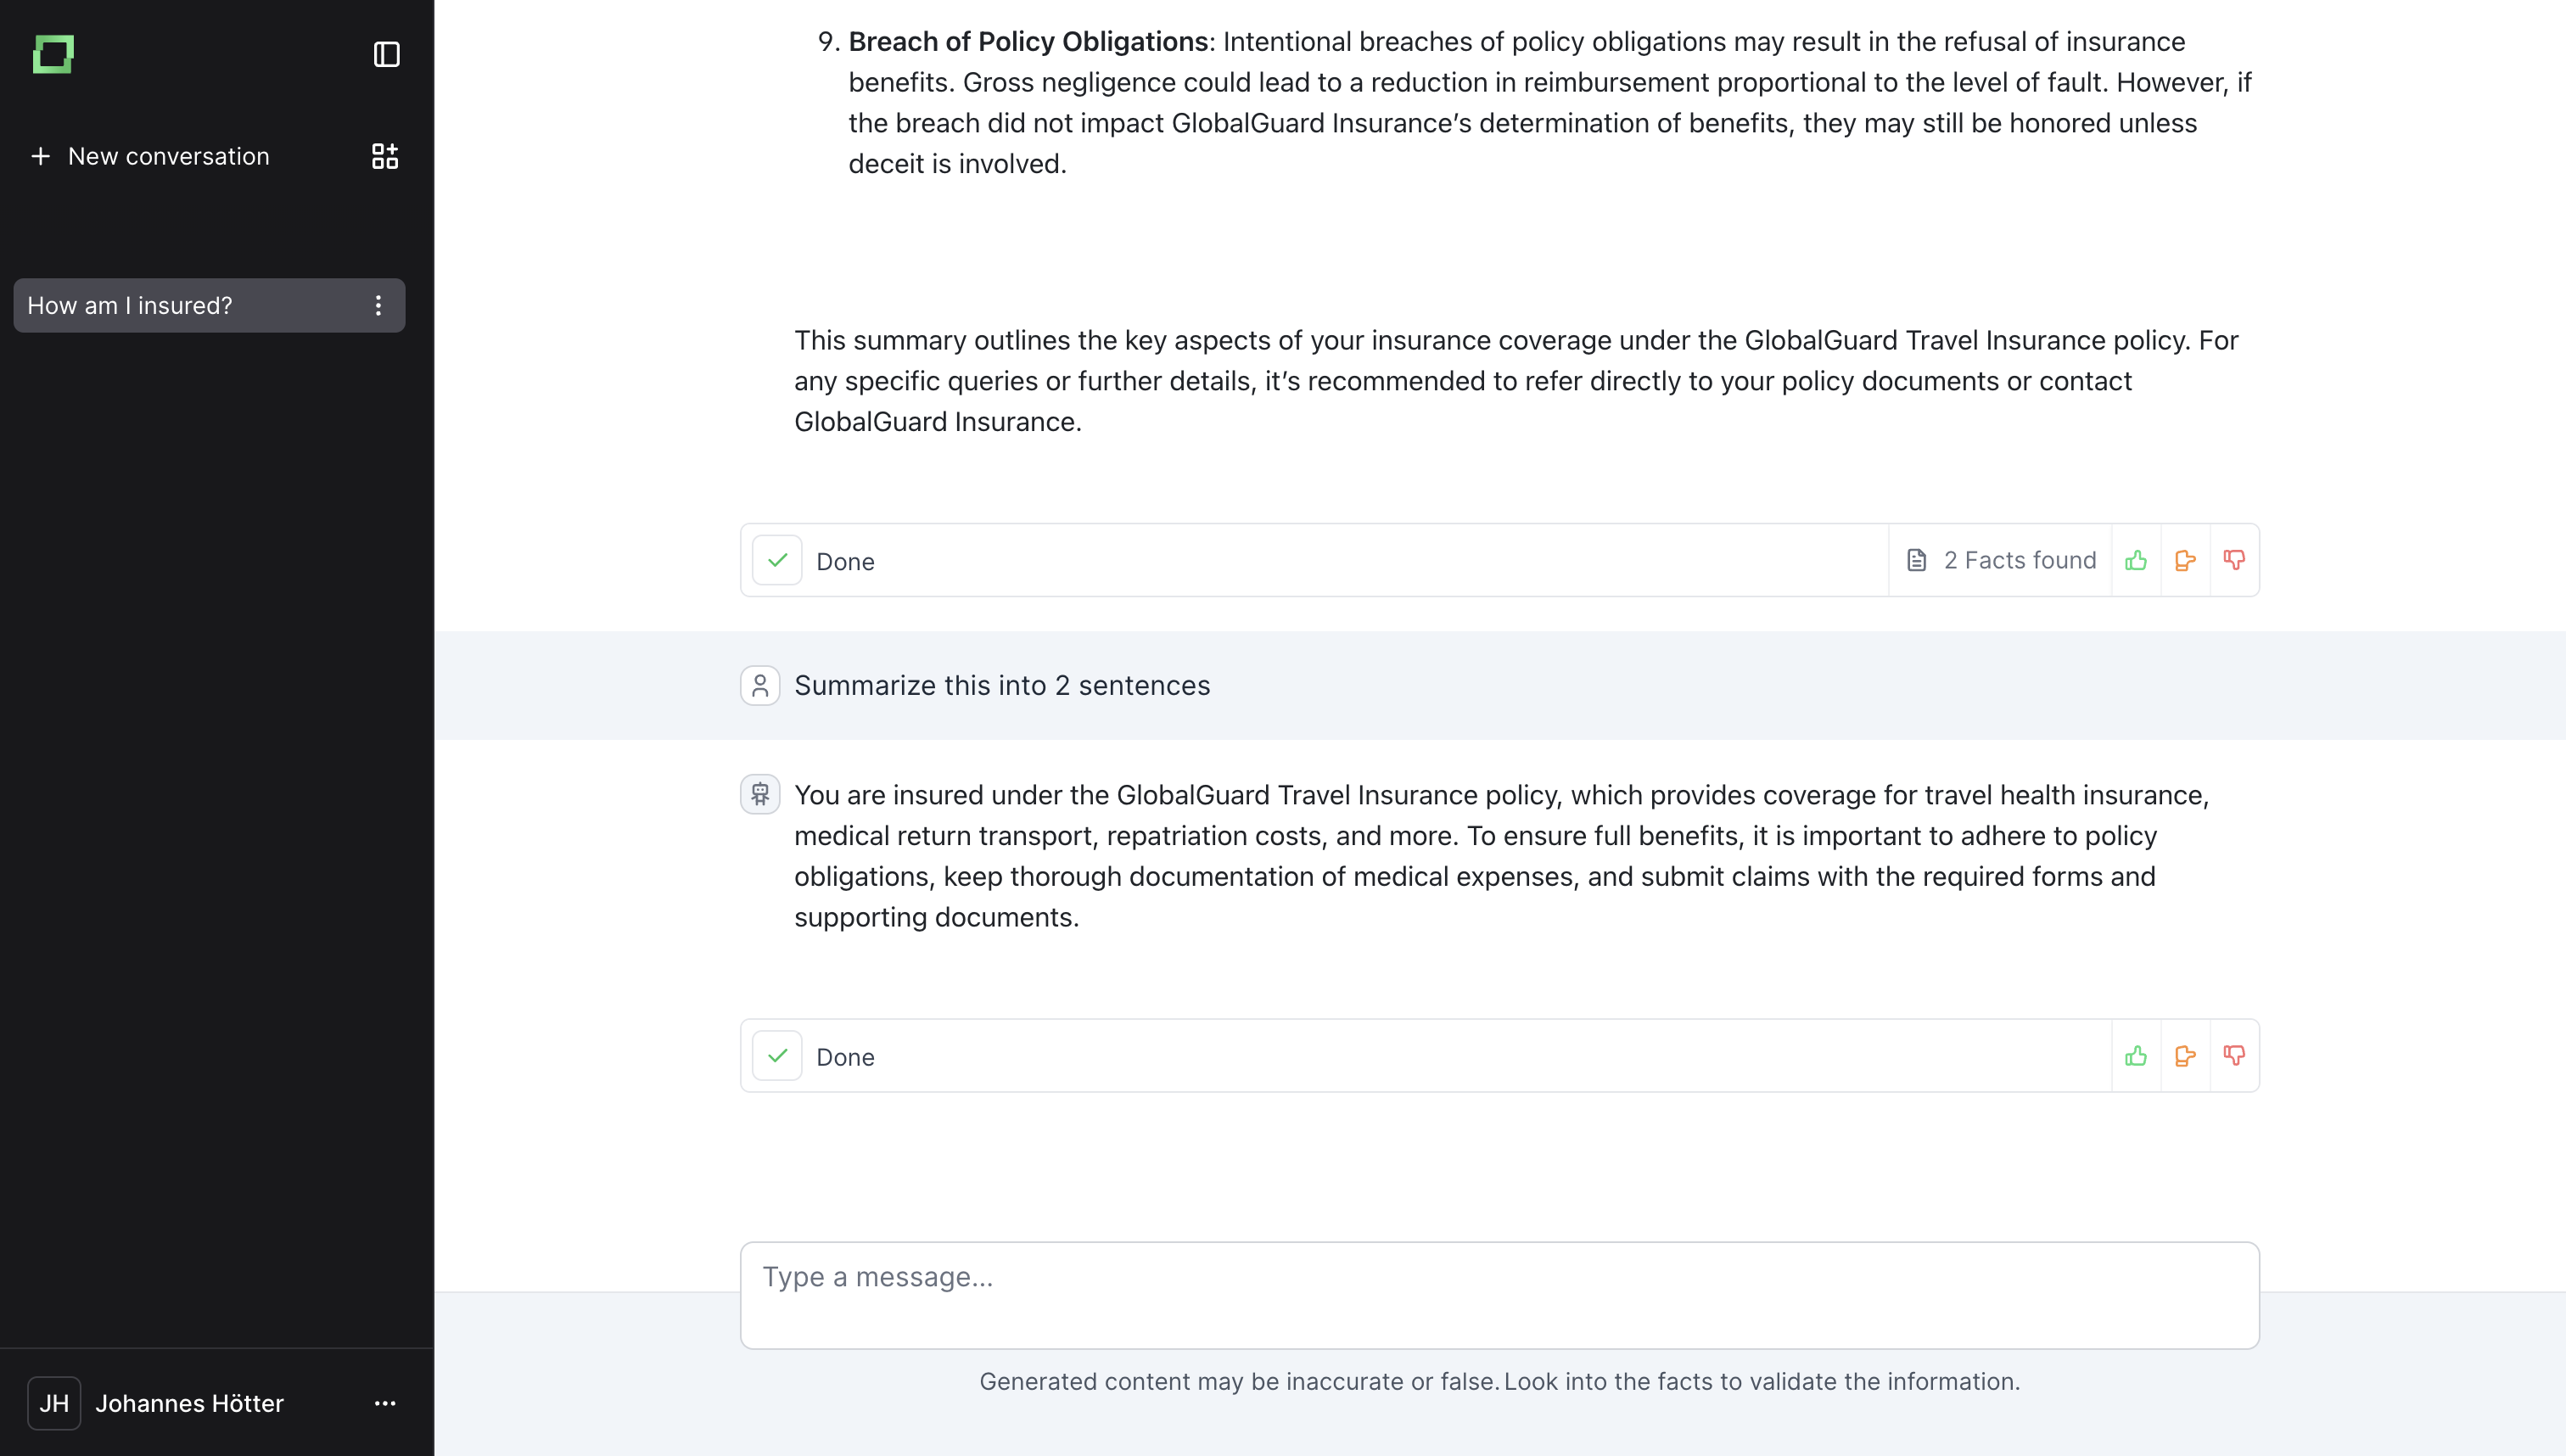Open options menu for 'How am I insured?'
Viewport: 2566px width, 1456px height.
[378, 306]
